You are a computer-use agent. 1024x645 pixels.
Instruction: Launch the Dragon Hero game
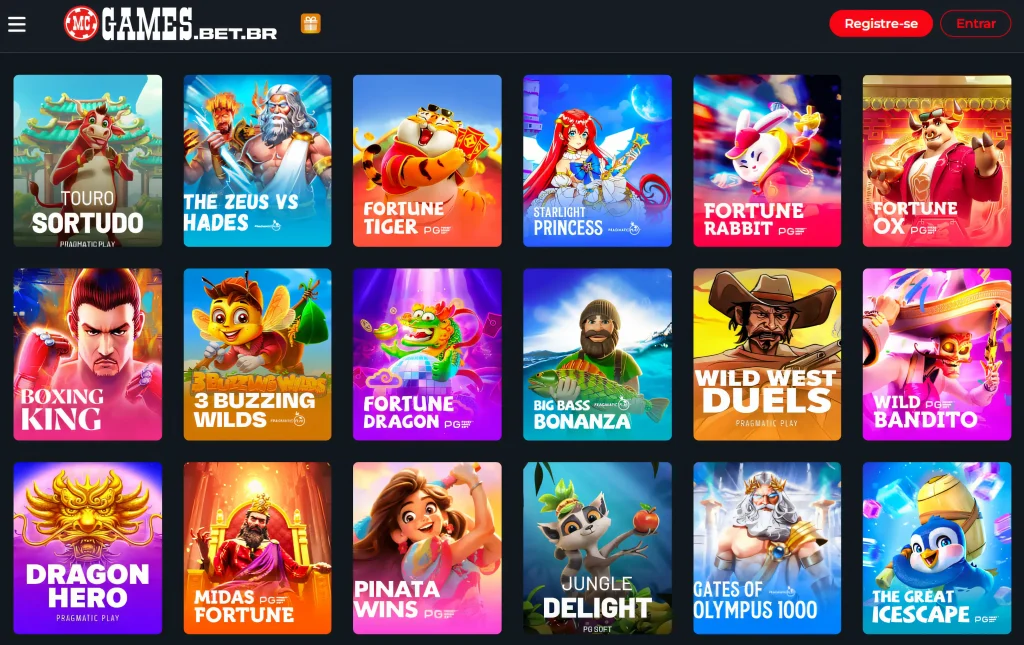click(88, 548)
